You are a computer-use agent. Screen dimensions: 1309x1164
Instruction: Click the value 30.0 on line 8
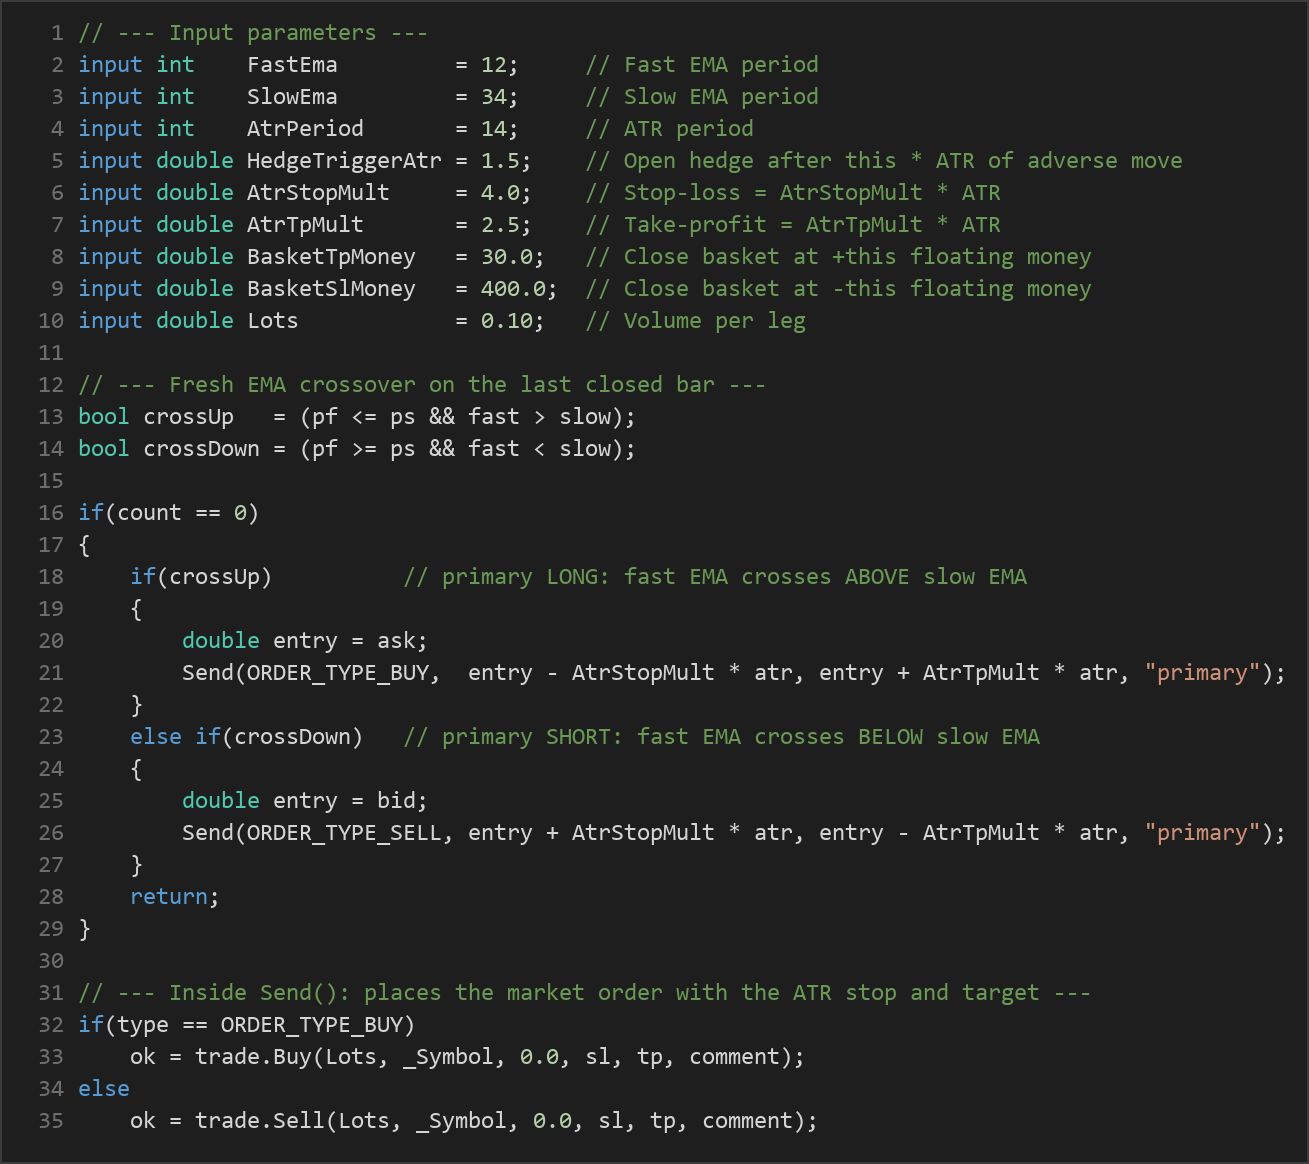click(507, 257)
